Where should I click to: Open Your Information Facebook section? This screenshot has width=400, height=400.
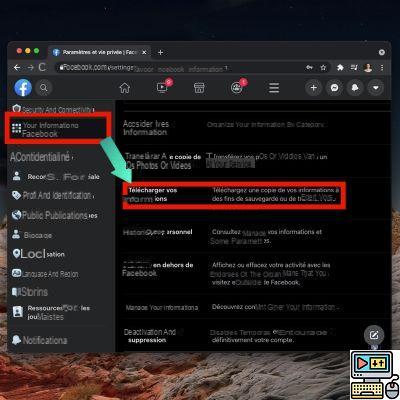click(58, 129)
